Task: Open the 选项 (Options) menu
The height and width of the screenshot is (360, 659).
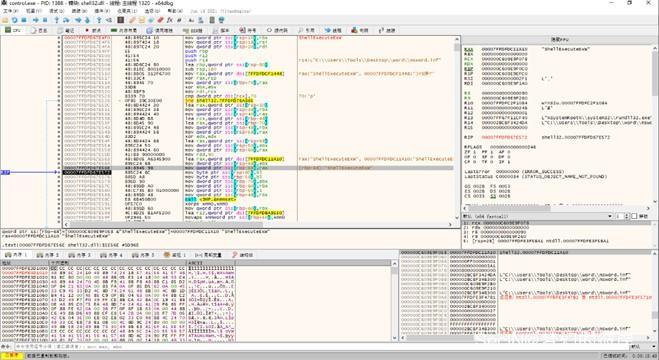Action: pos(152,11)
